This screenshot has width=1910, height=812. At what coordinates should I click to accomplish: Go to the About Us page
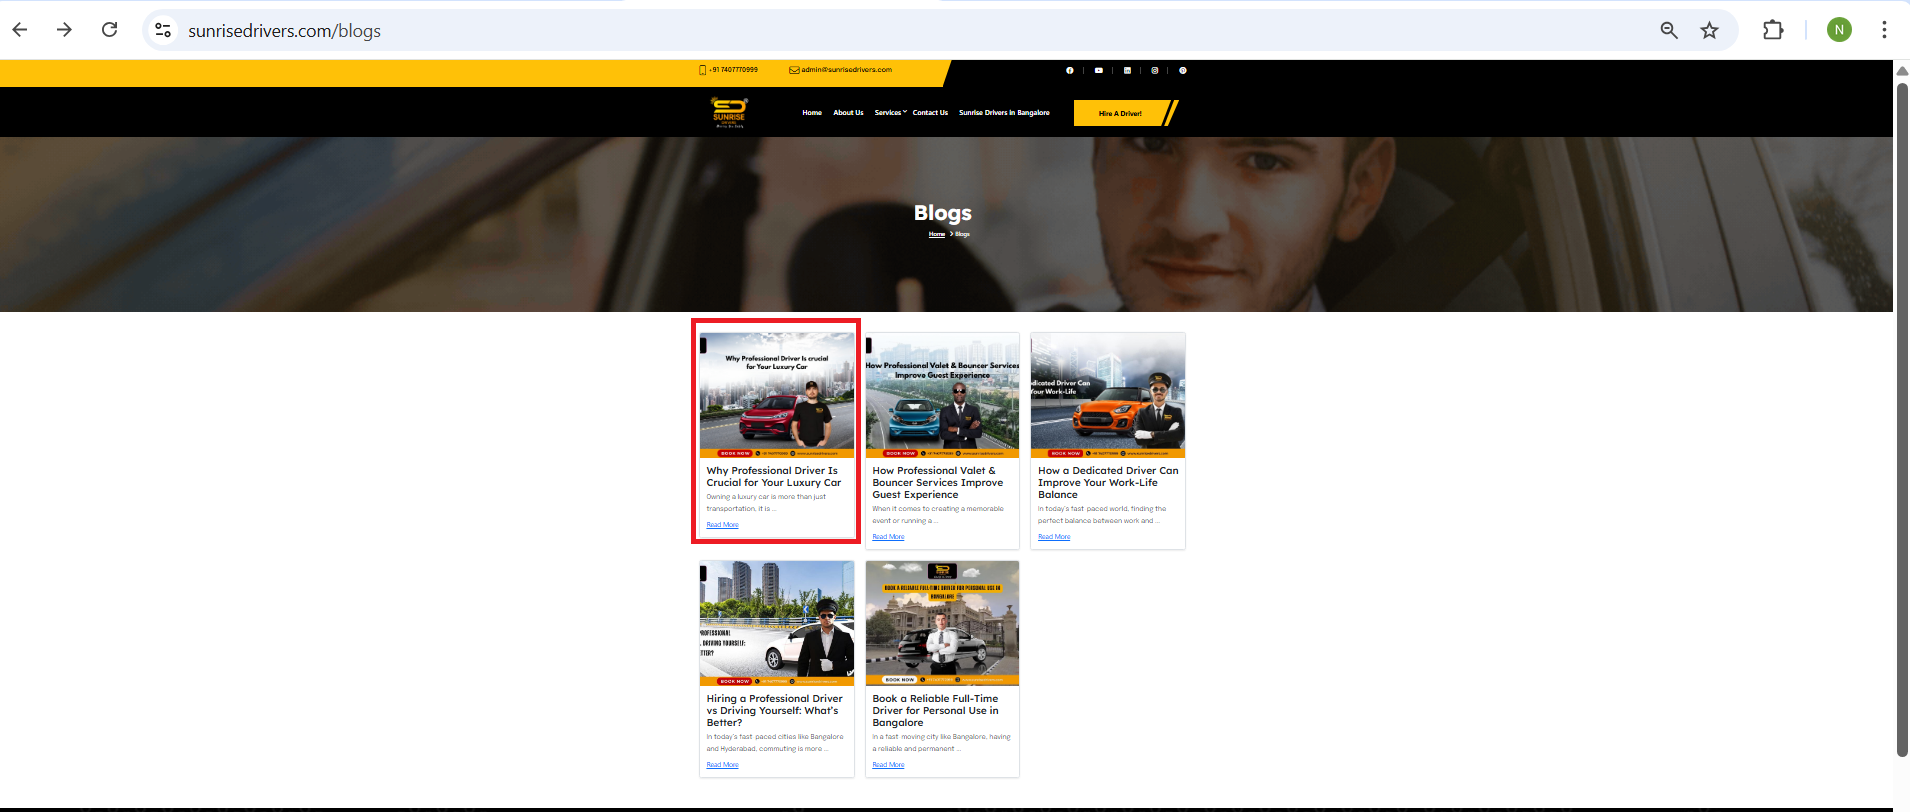tap(848, 113)
